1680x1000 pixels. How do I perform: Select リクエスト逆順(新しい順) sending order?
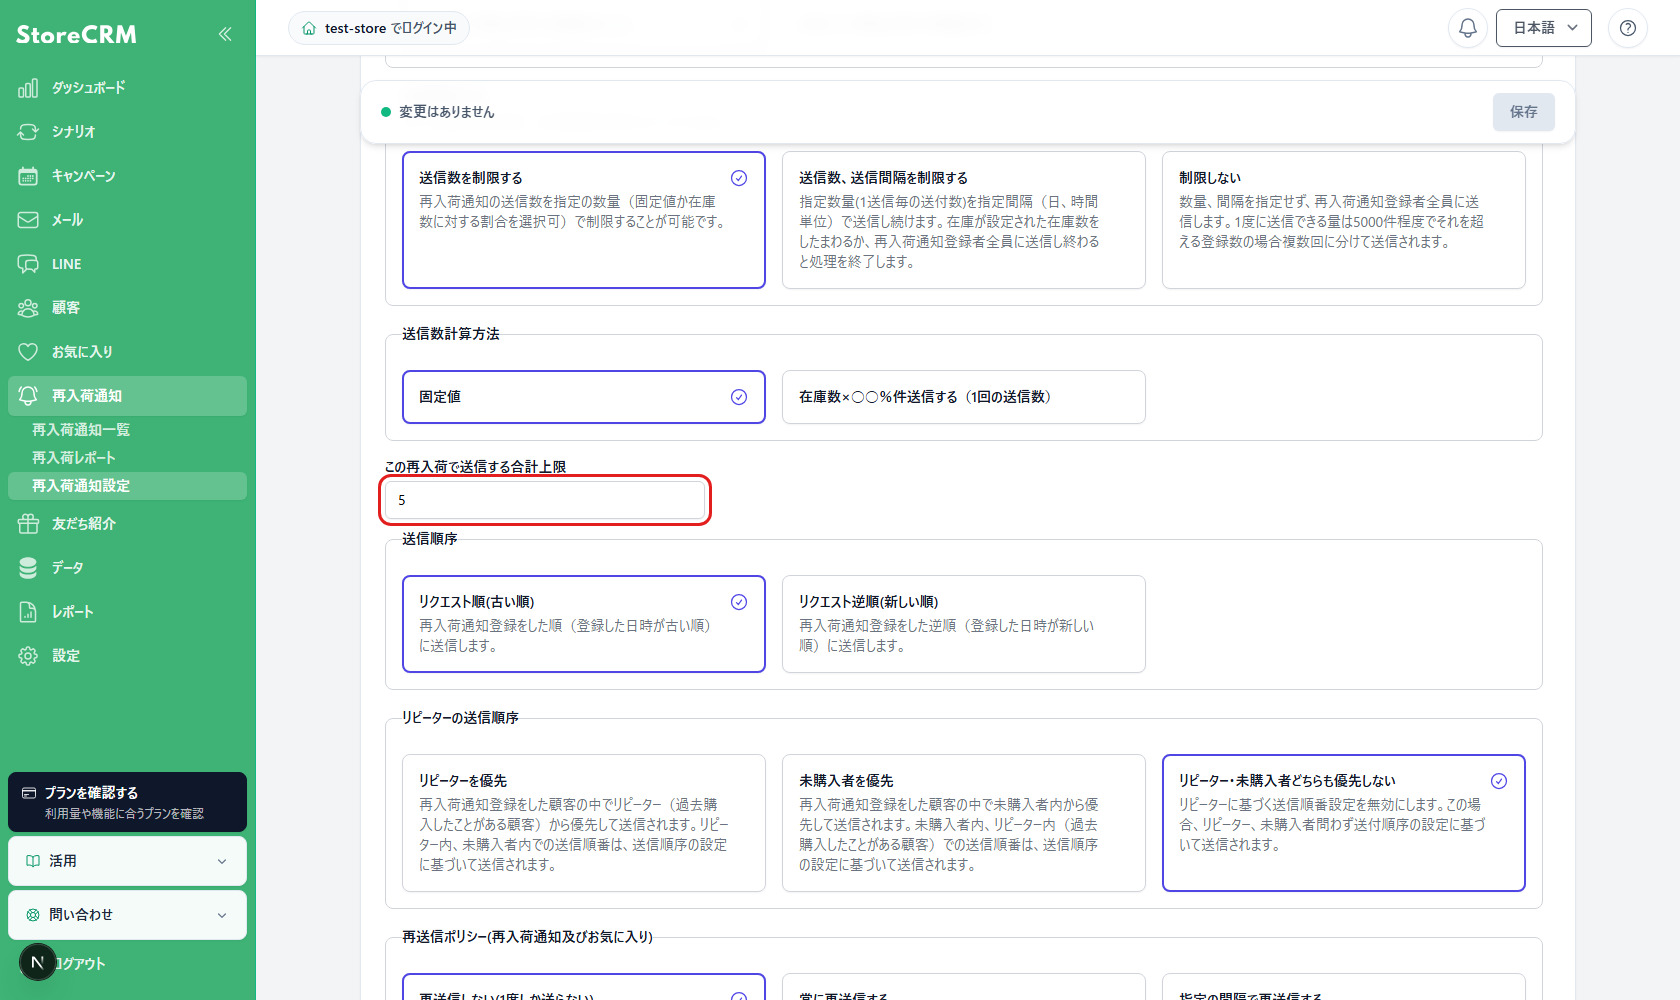point(964,624)
